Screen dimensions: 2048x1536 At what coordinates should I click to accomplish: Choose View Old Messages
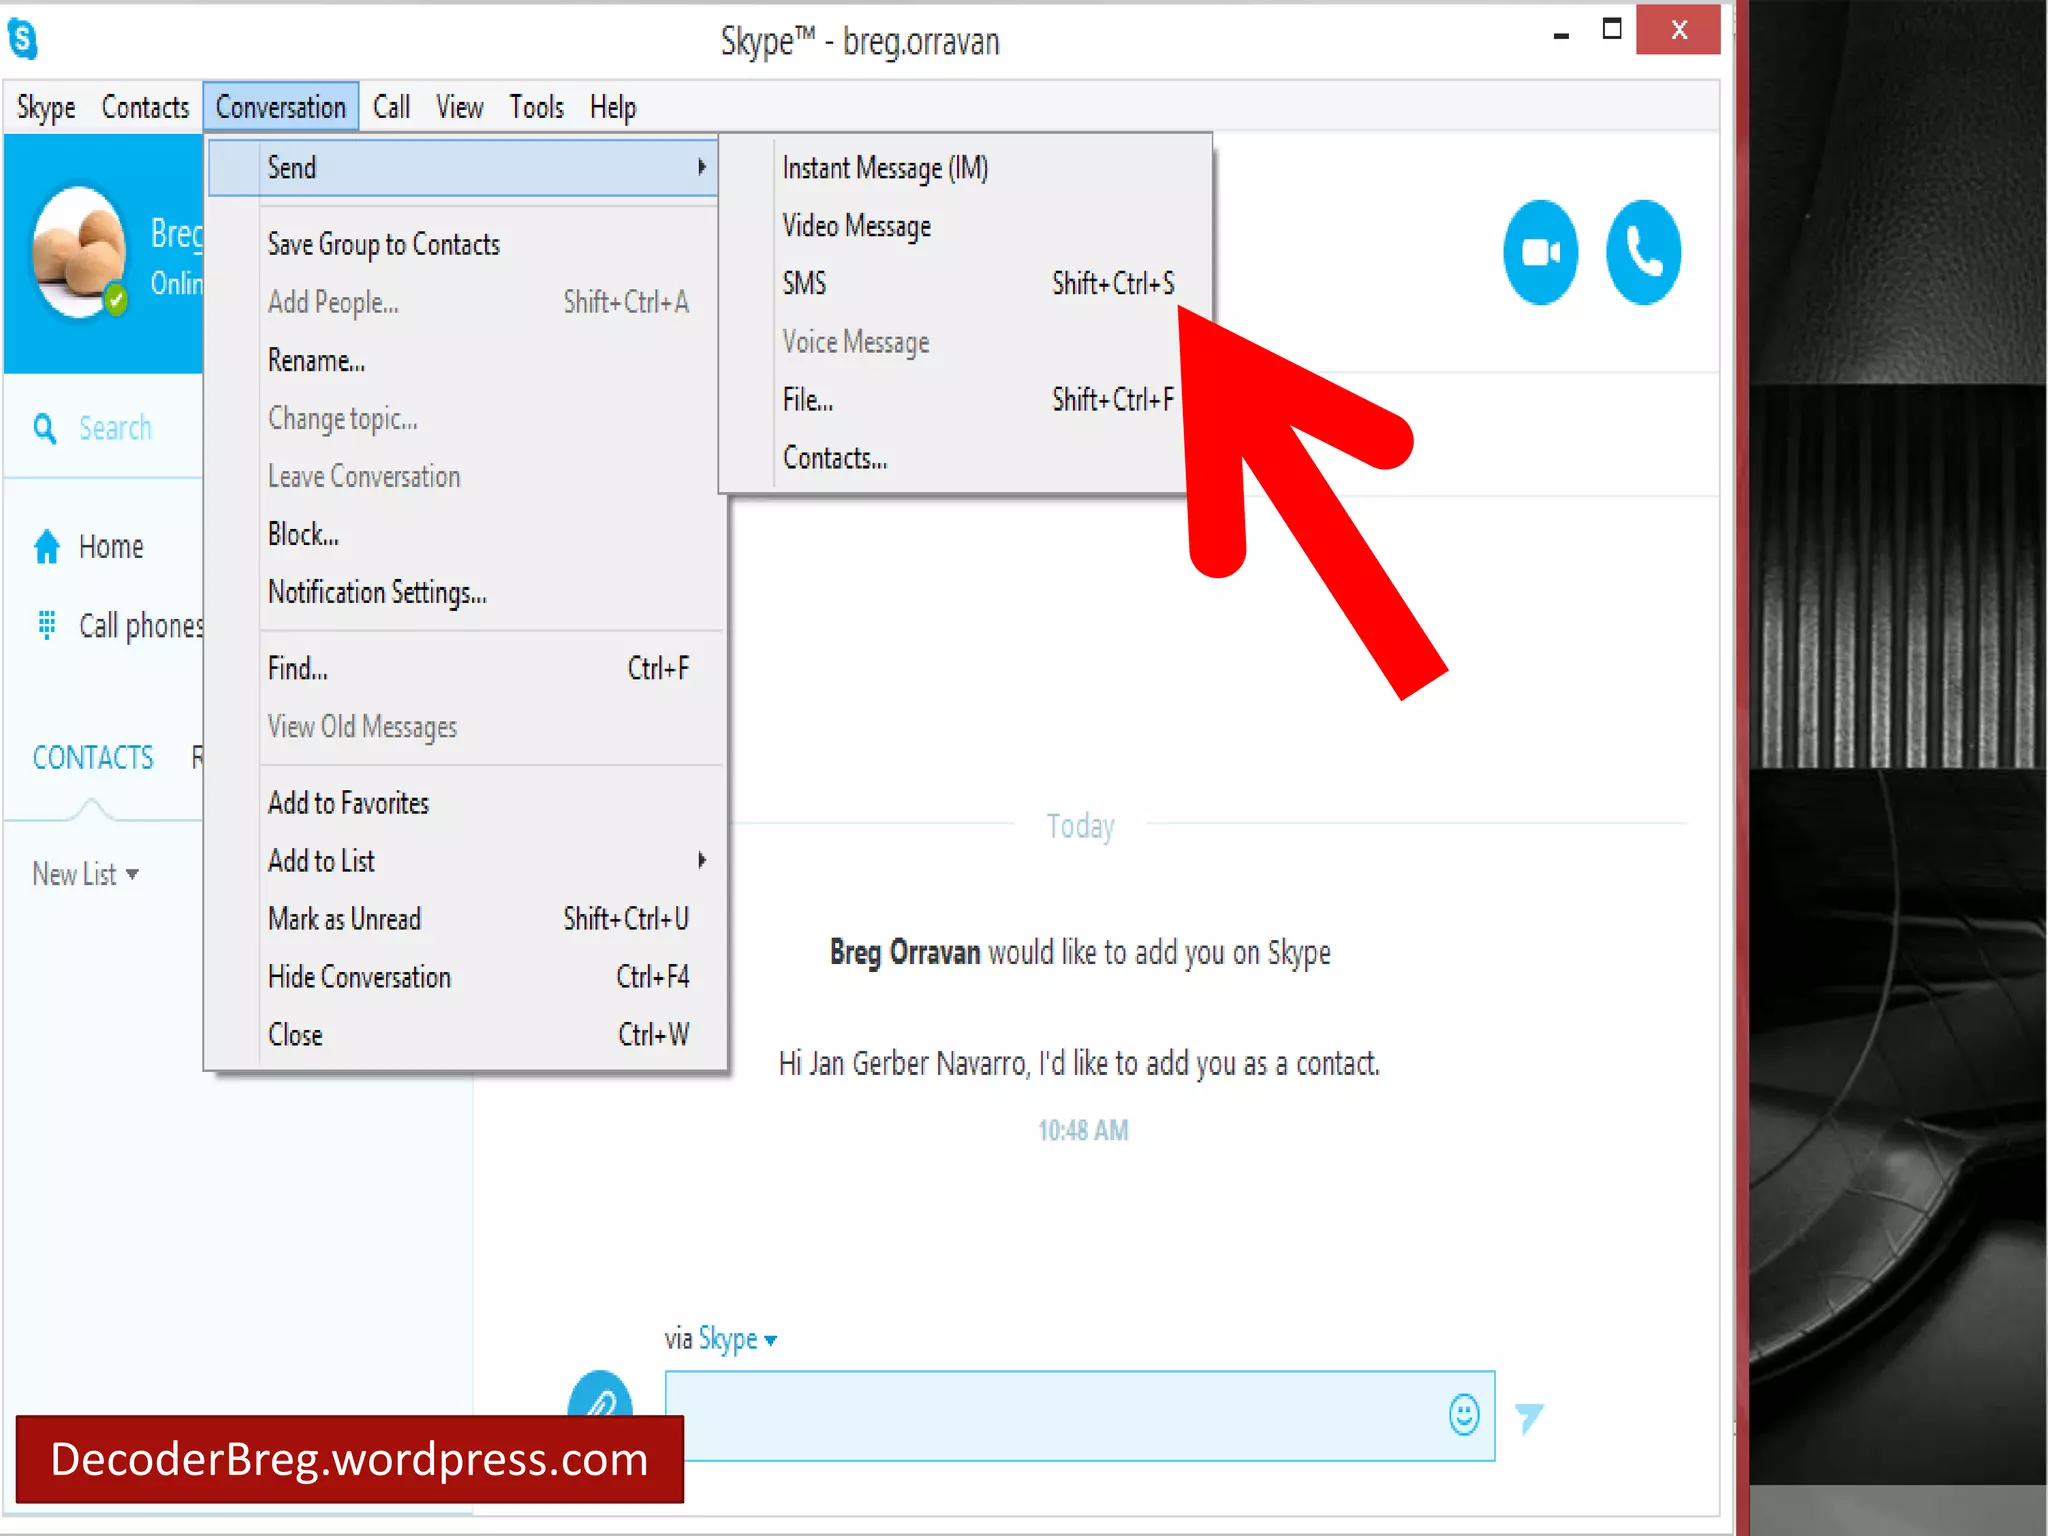tap(362, 727)
